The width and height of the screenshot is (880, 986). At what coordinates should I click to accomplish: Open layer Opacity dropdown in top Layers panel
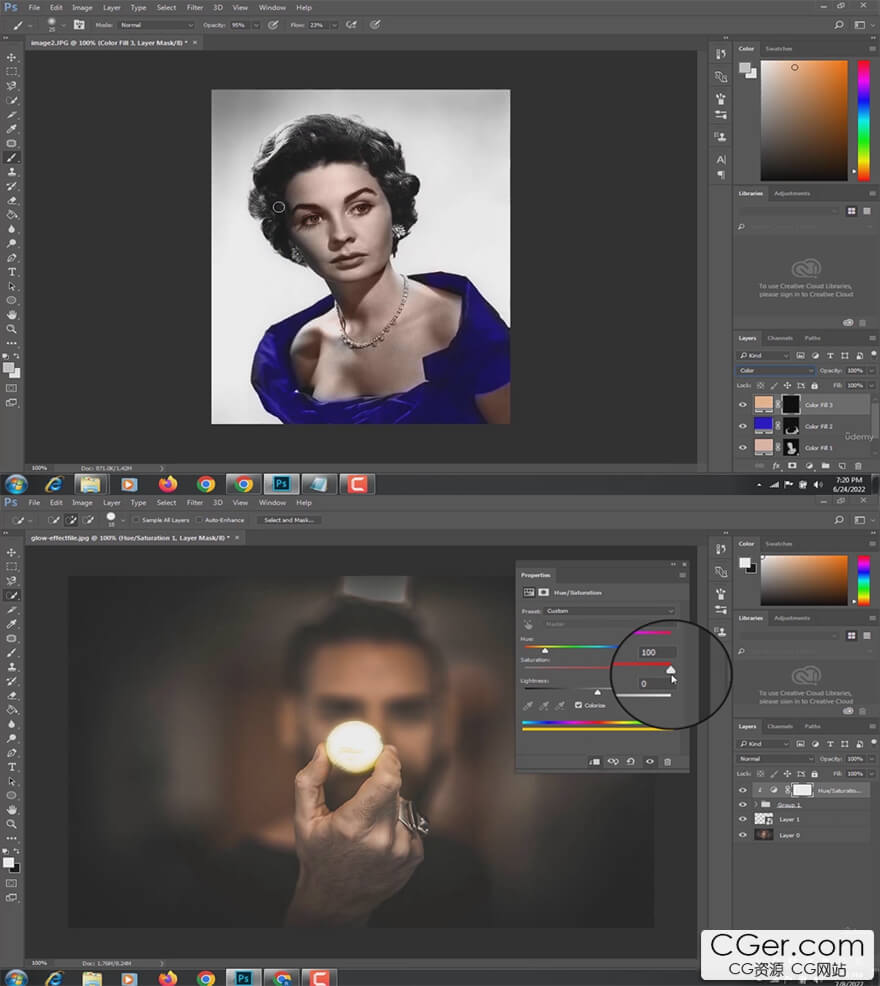tap(871, 370)
